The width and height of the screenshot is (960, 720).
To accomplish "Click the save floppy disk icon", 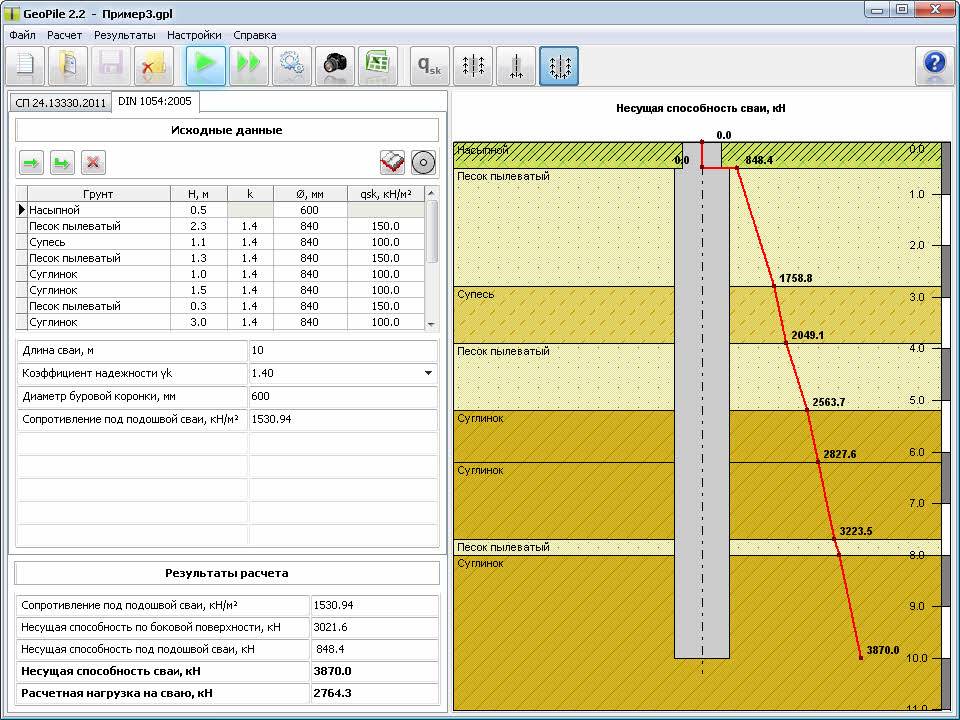I will pyautogui.click(x=111, y=65).
